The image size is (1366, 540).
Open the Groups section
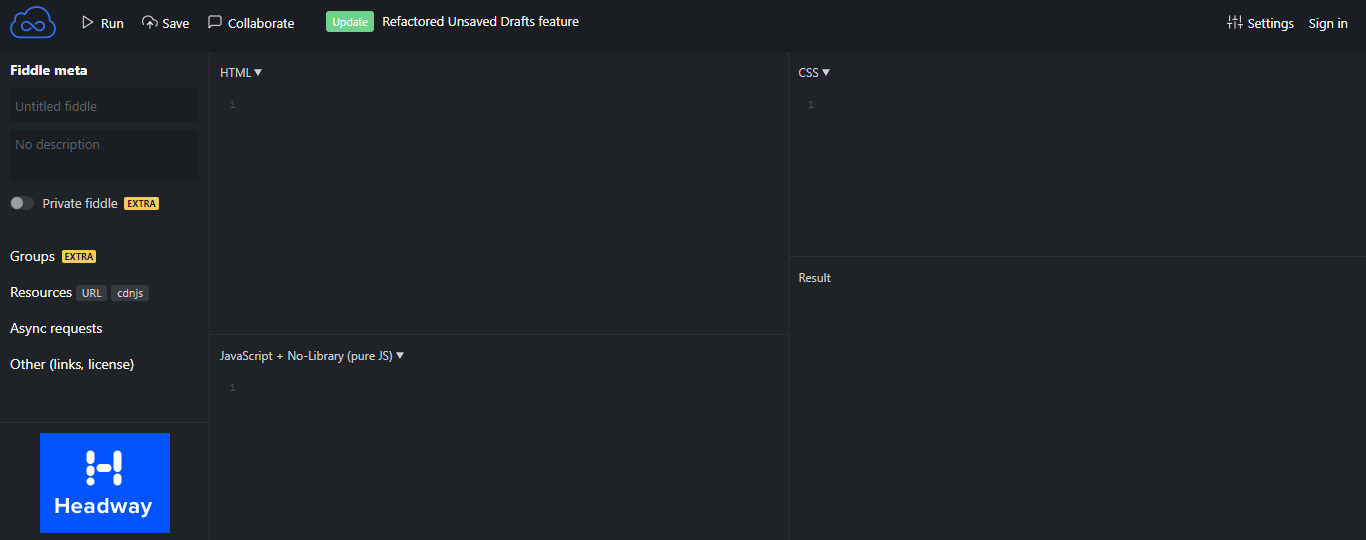click(33, 256)
